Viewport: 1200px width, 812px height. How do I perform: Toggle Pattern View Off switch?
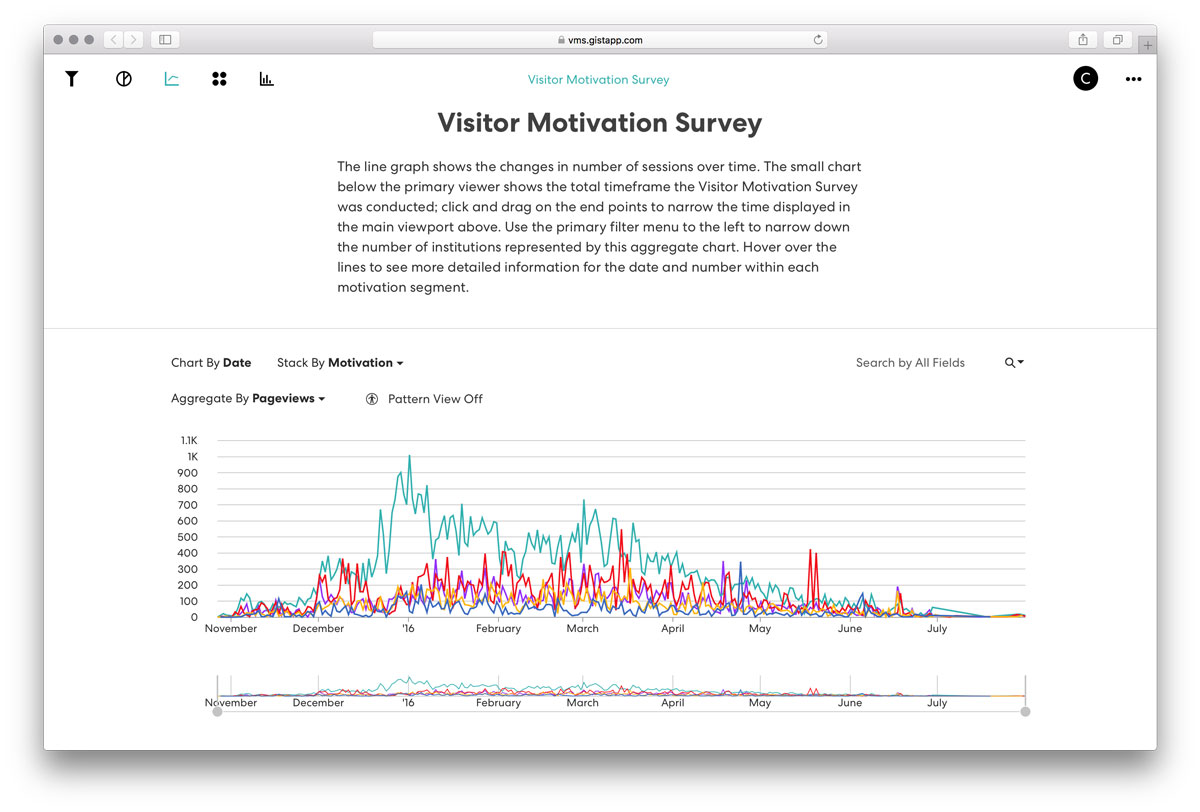tap(425, 399)
